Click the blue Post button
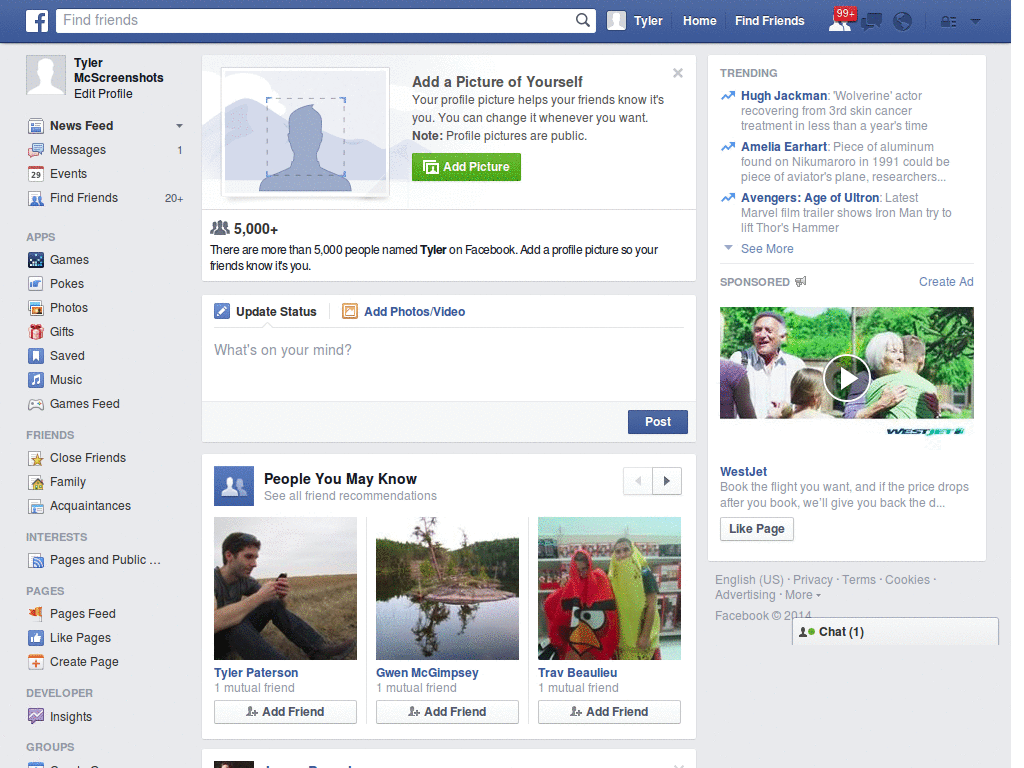The width and height of the screenshot is (1024, 768). pos(658,422)
